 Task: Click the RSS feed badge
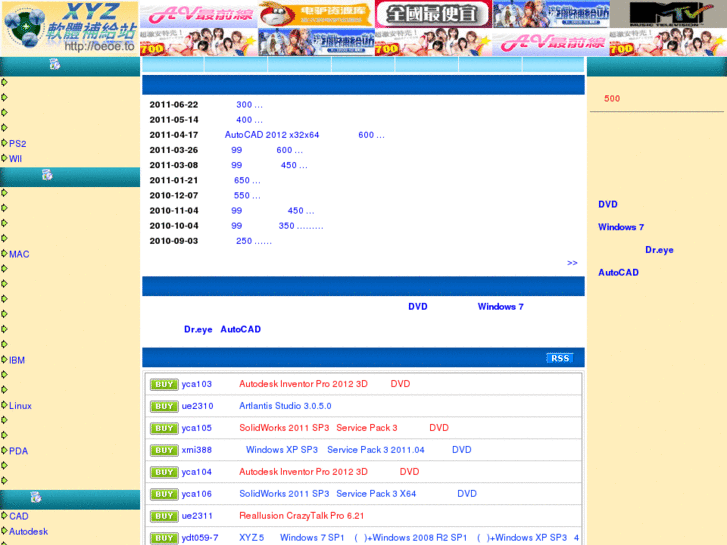[x=560, y=358]
